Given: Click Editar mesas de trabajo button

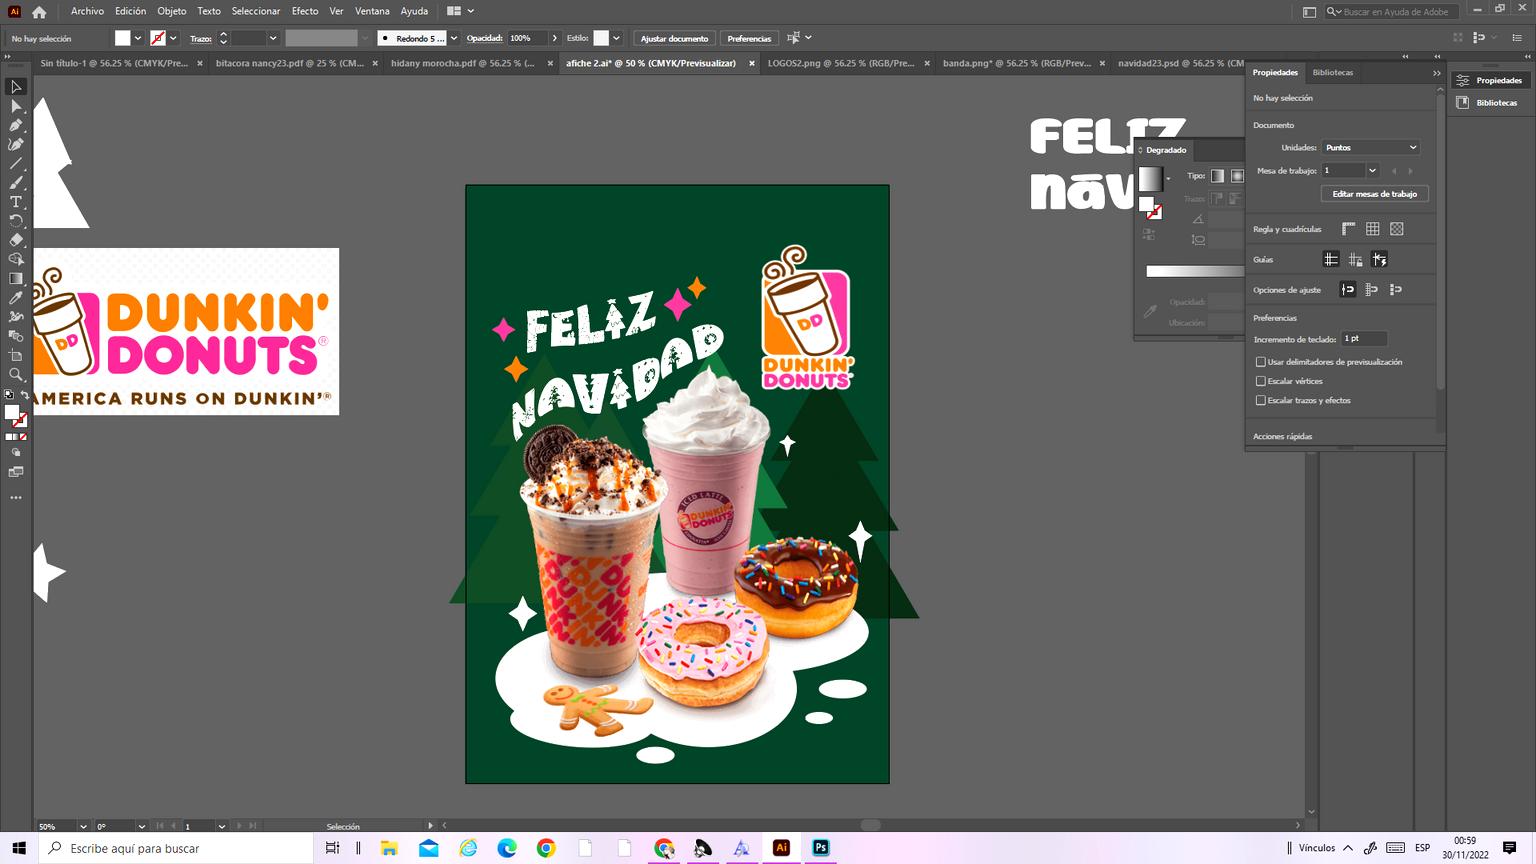Looking at the screenshot, I should (x=1375, y=194).
